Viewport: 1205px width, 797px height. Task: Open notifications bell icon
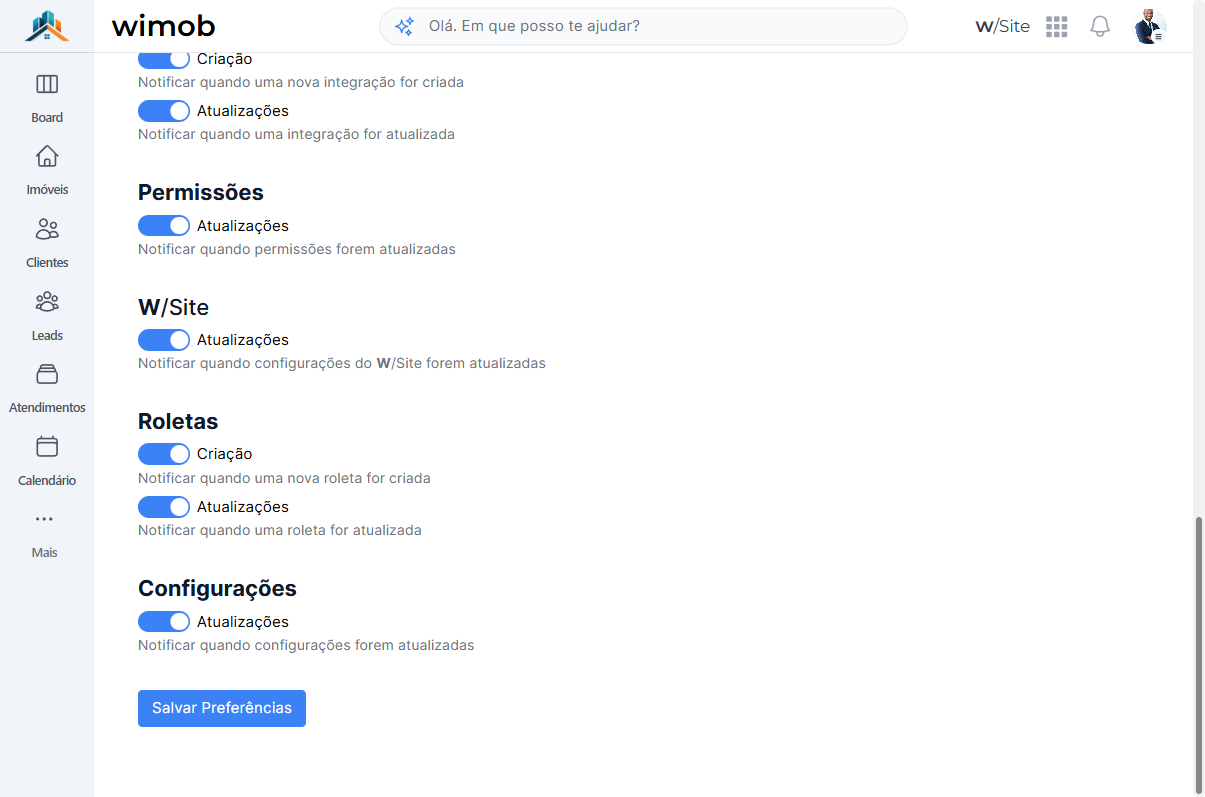click(1100, 27)
